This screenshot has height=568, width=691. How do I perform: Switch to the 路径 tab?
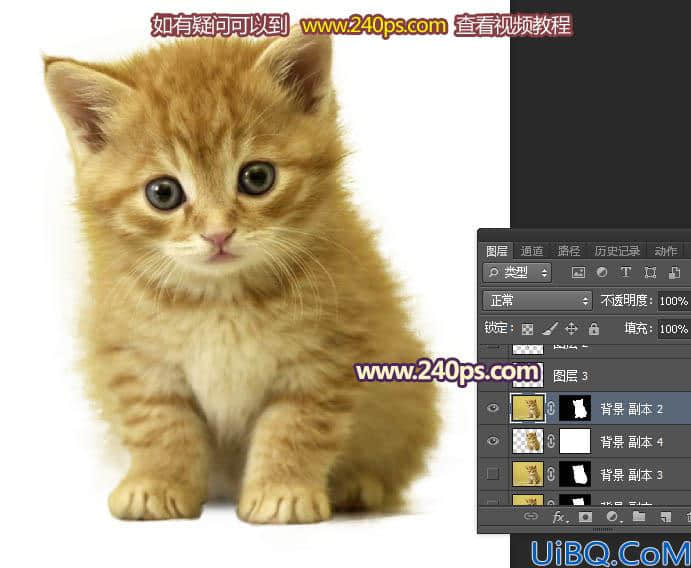coord(568,251)
